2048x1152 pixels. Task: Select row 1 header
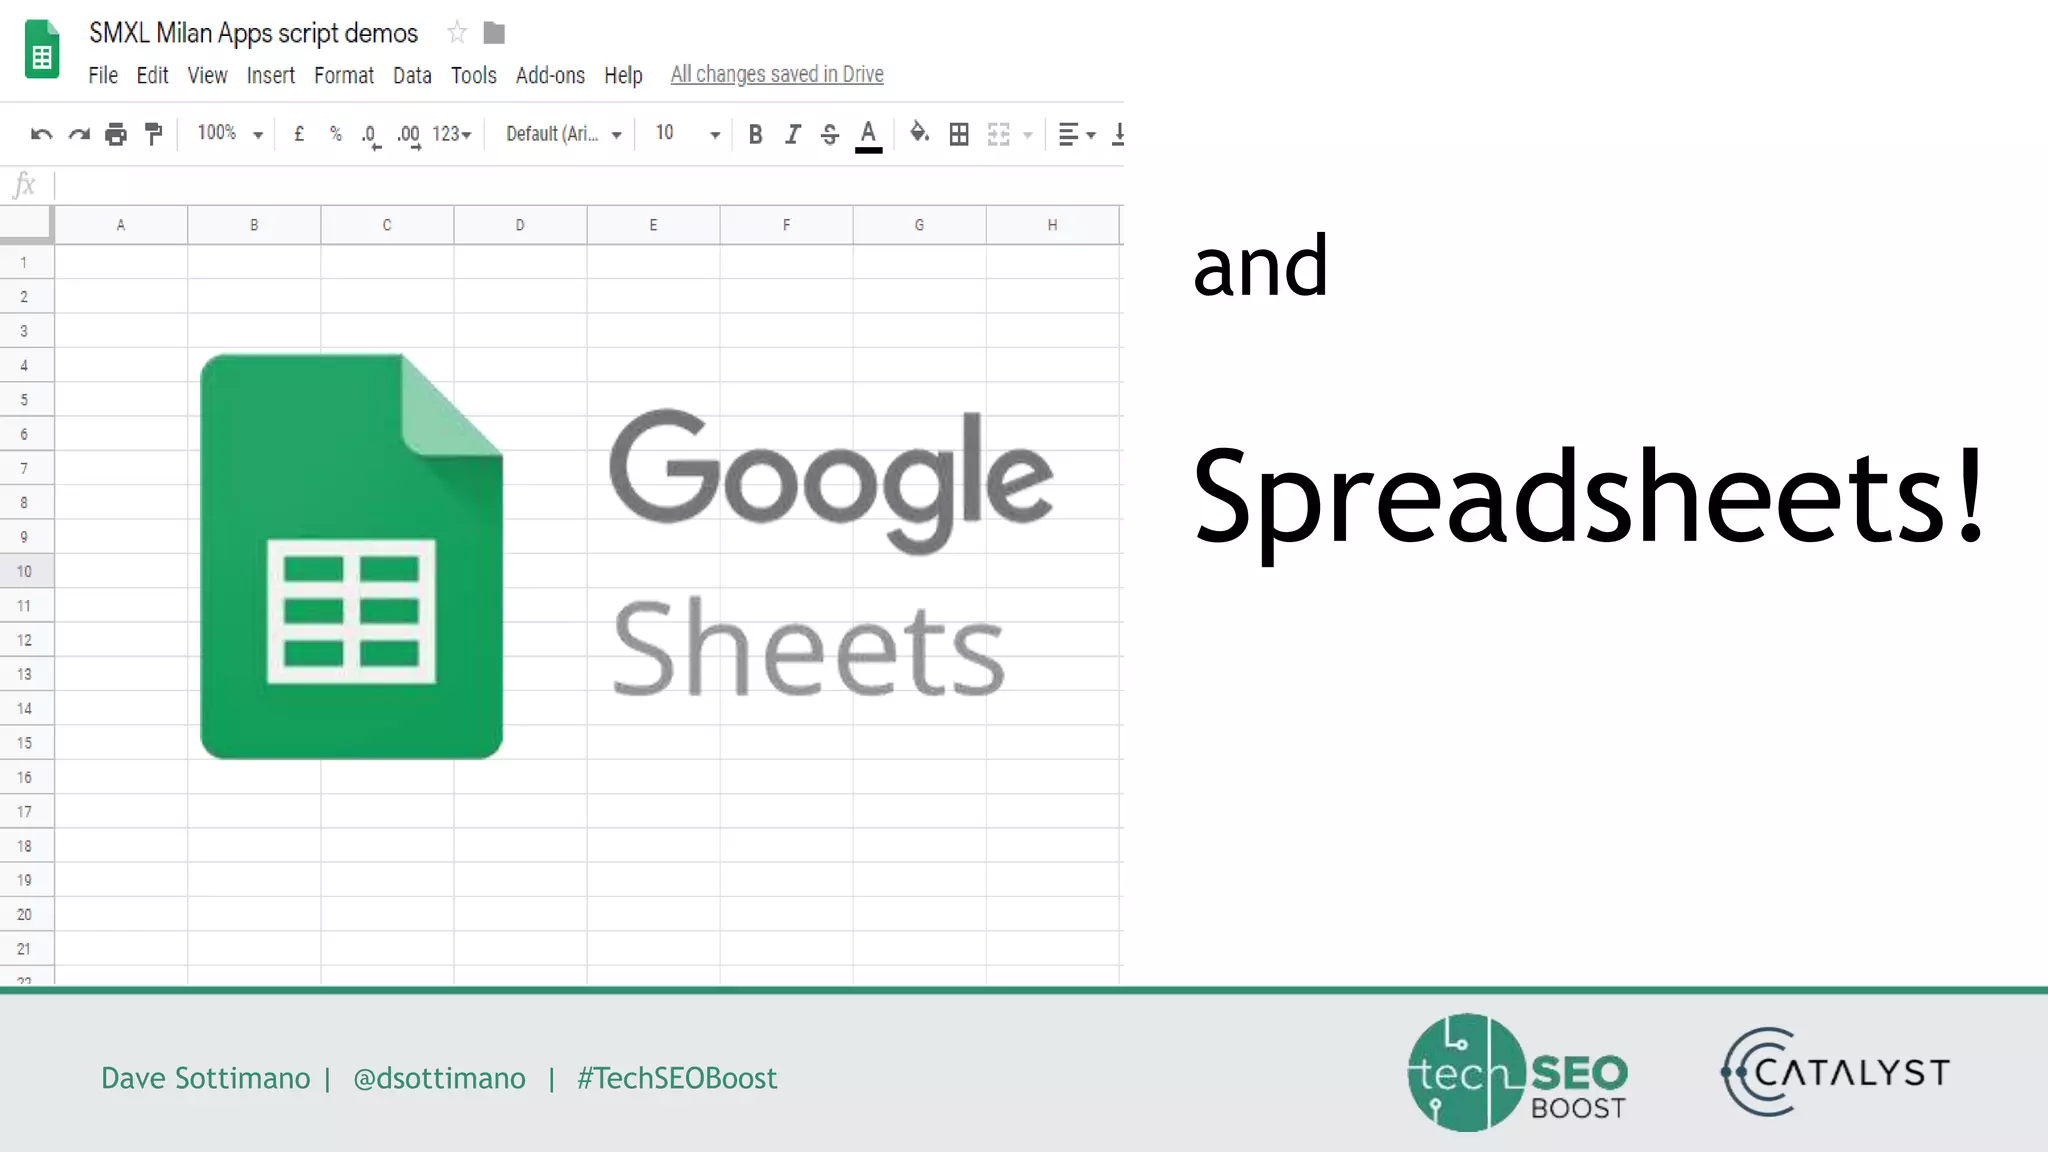pyautogui.click(x=26, y=262)
